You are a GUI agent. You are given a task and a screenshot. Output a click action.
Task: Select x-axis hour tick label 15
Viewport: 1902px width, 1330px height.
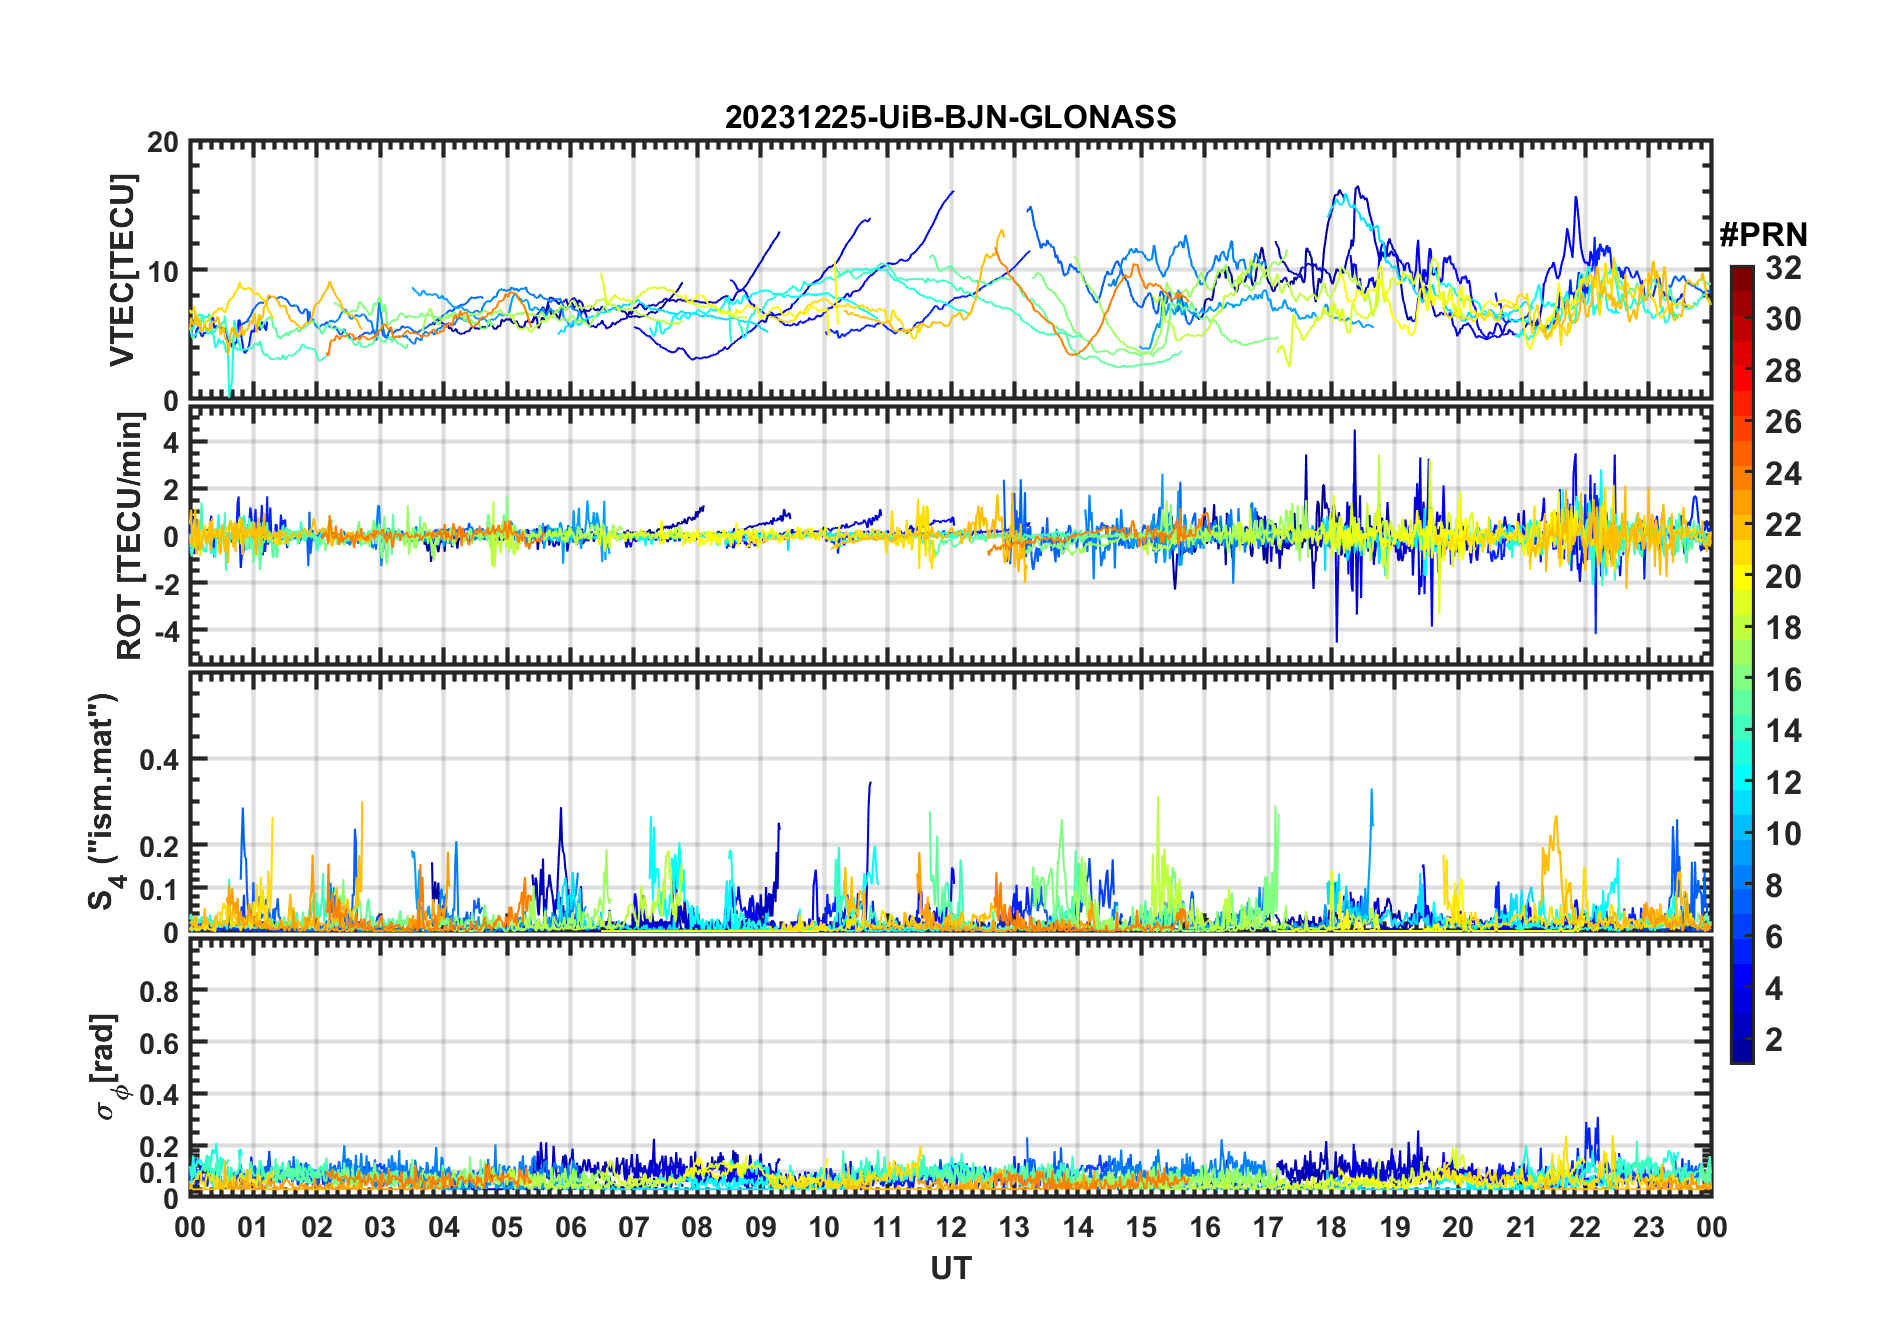click(1141, 1227)
